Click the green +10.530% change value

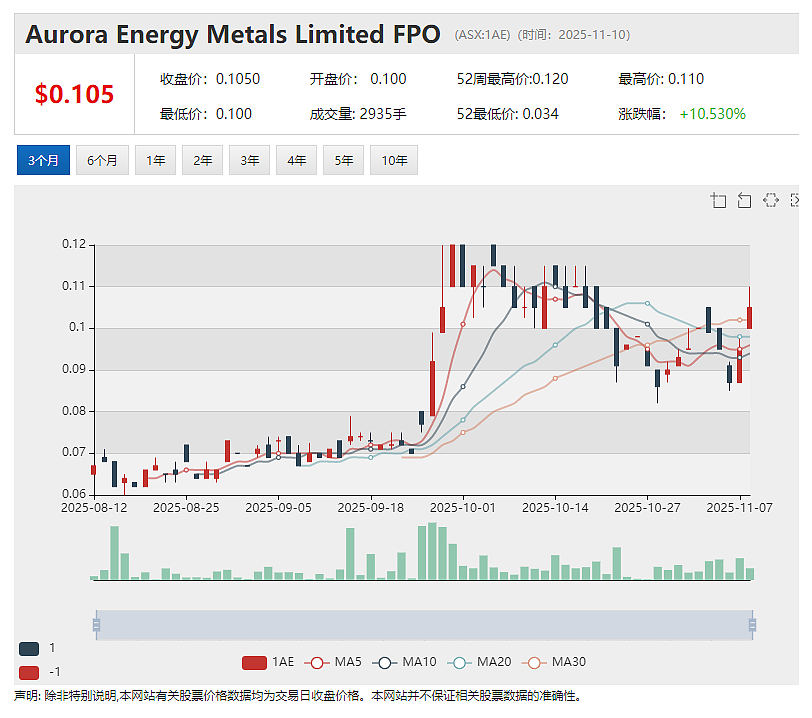[713, 113]
